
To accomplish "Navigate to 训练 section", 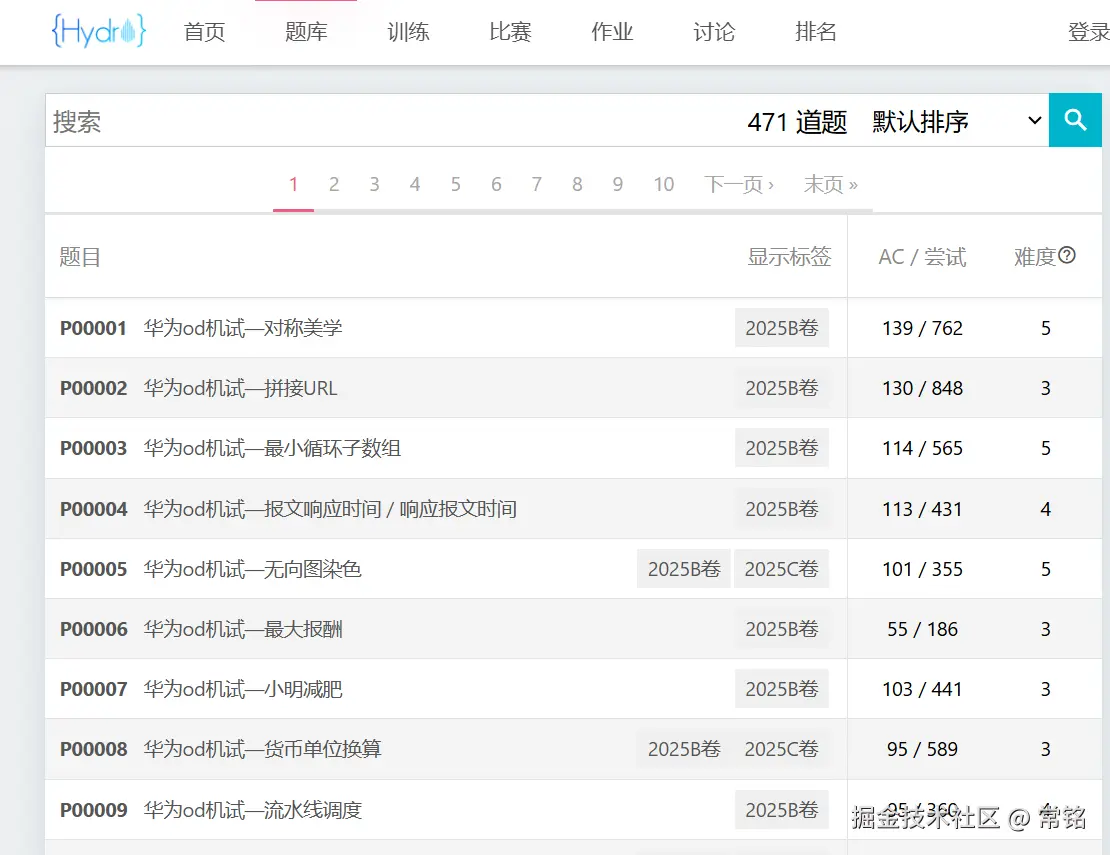I will 407,31.
